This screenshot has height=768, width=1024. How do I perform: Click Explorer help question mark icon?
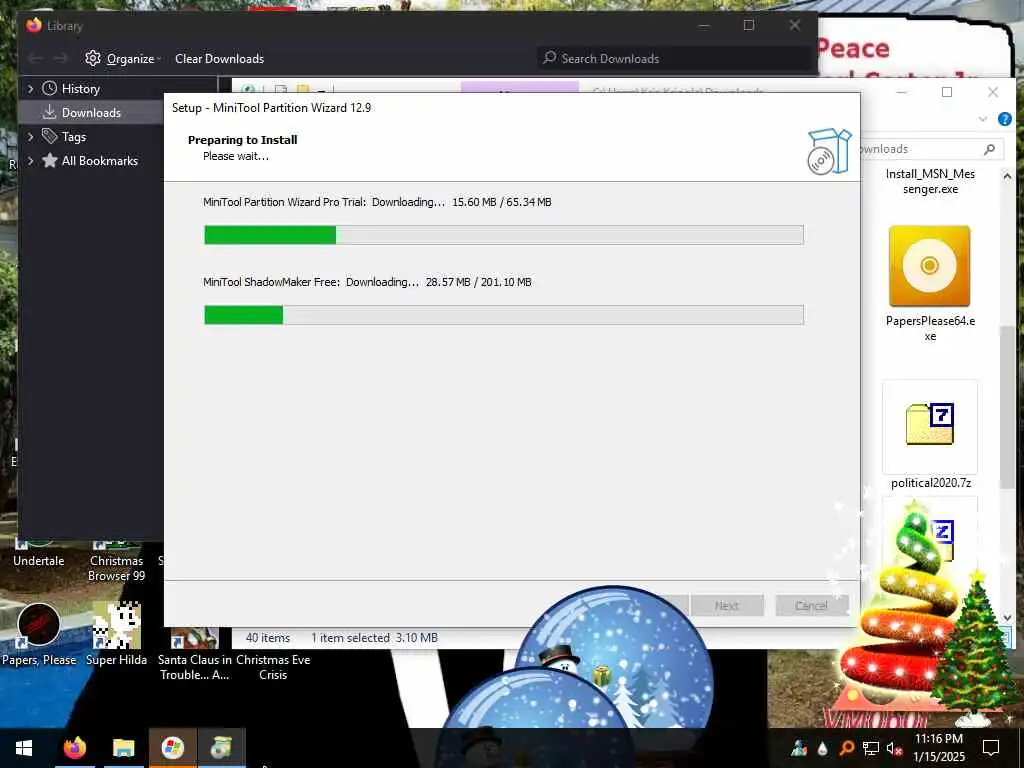pos(1005,119)
